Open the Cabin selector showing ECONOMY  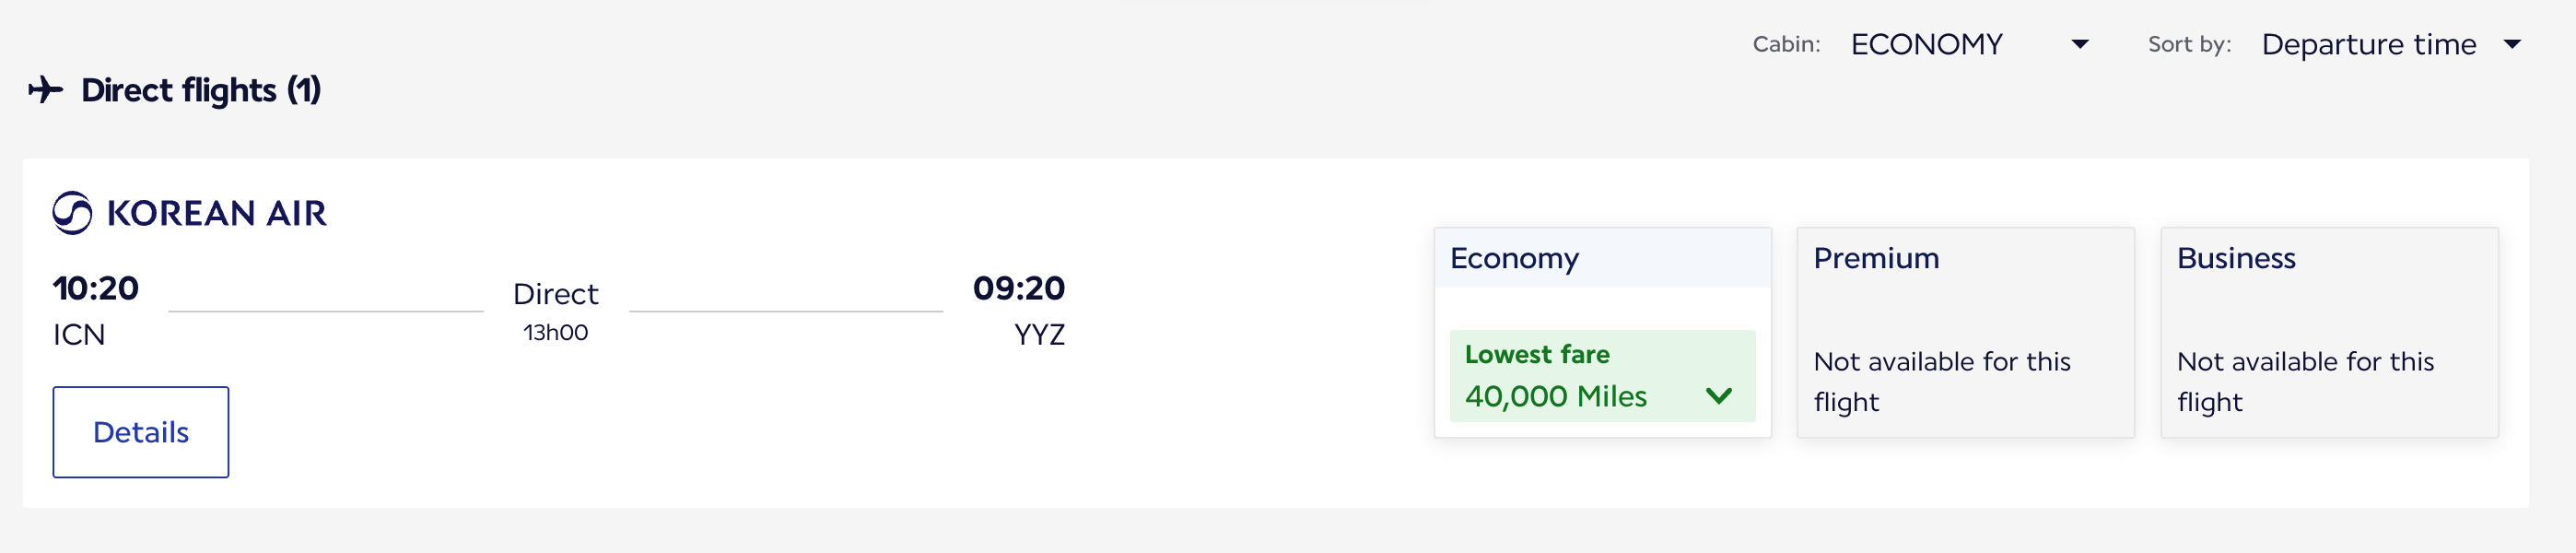coord(1925,44)
